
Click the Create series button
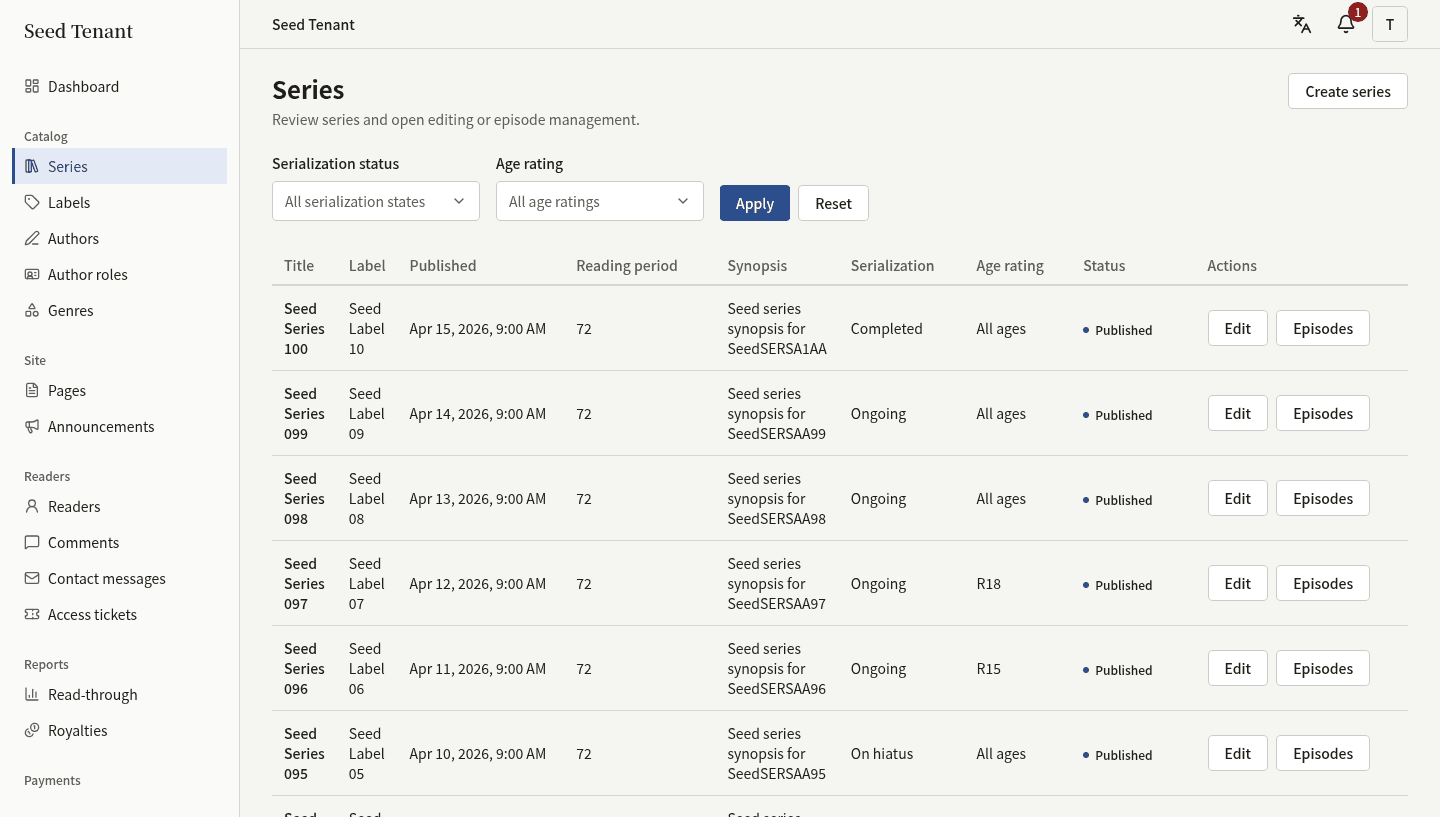click(x=1348, y=91)
